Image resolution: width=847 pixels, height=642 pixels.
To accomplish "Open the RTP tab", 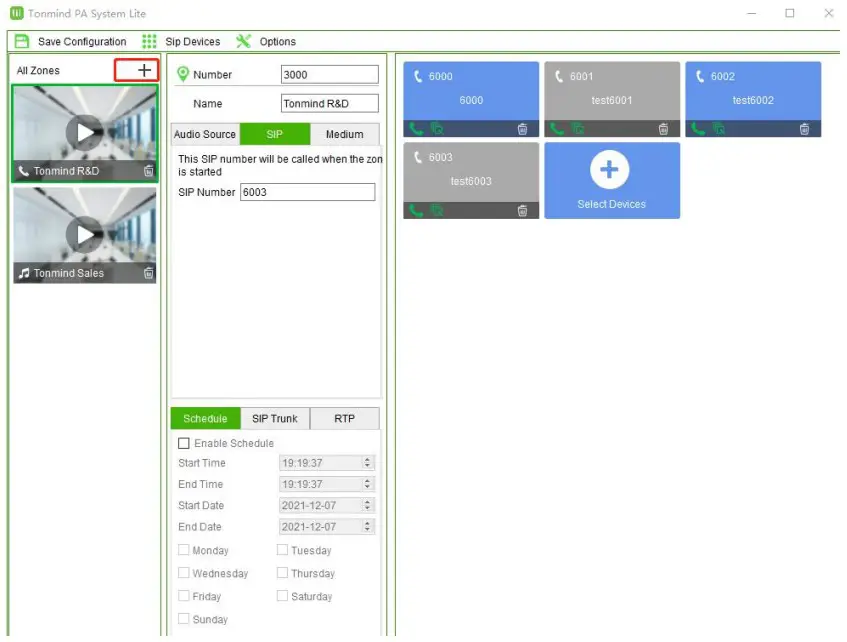I will click(345, 419).
